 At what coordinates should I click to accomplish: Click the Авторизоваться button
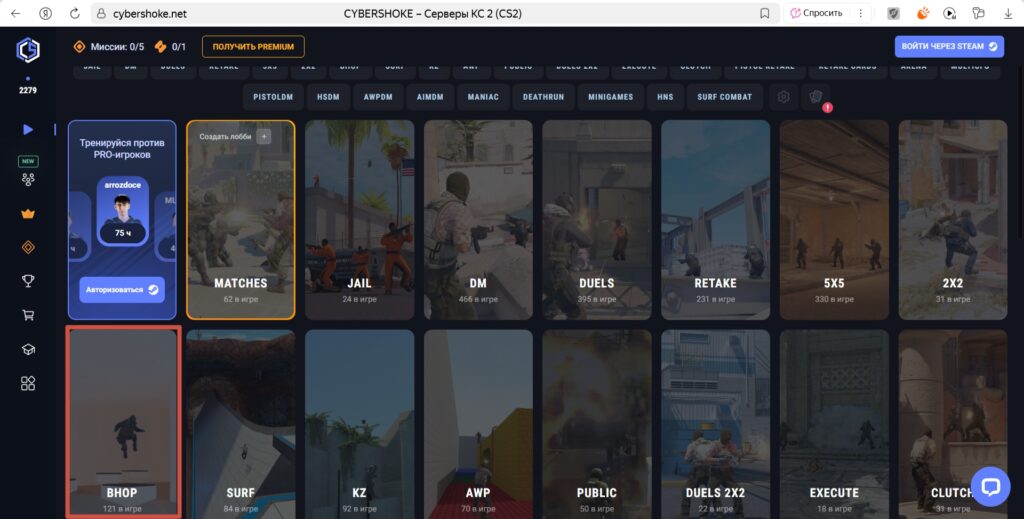coord(122,290)
